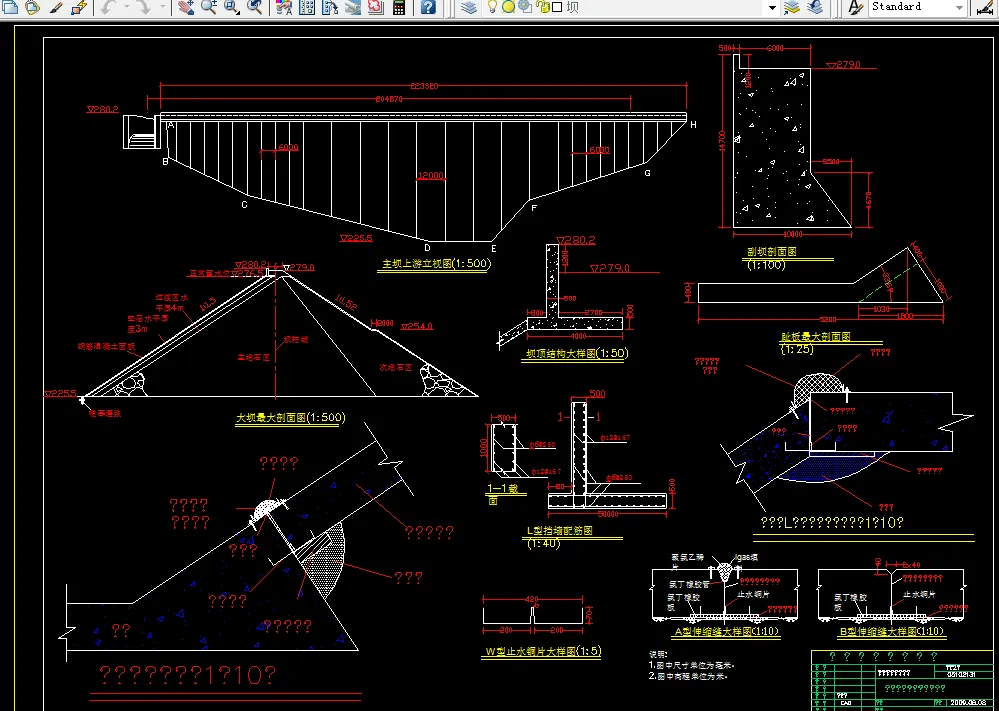Select the Zoom Window tool
The width and height of the screenshot is (999, 711).
(x=231, y=7)
